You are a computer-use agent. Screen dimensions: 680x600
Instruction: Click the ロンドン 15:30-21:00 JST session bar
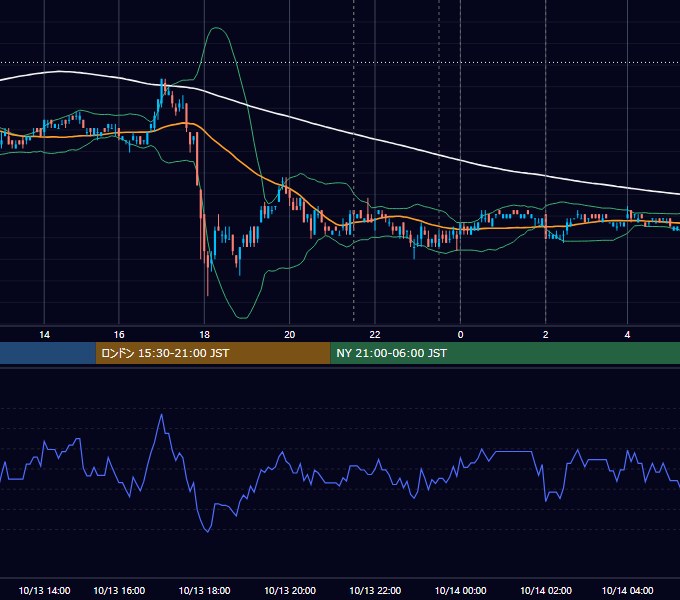213,353
